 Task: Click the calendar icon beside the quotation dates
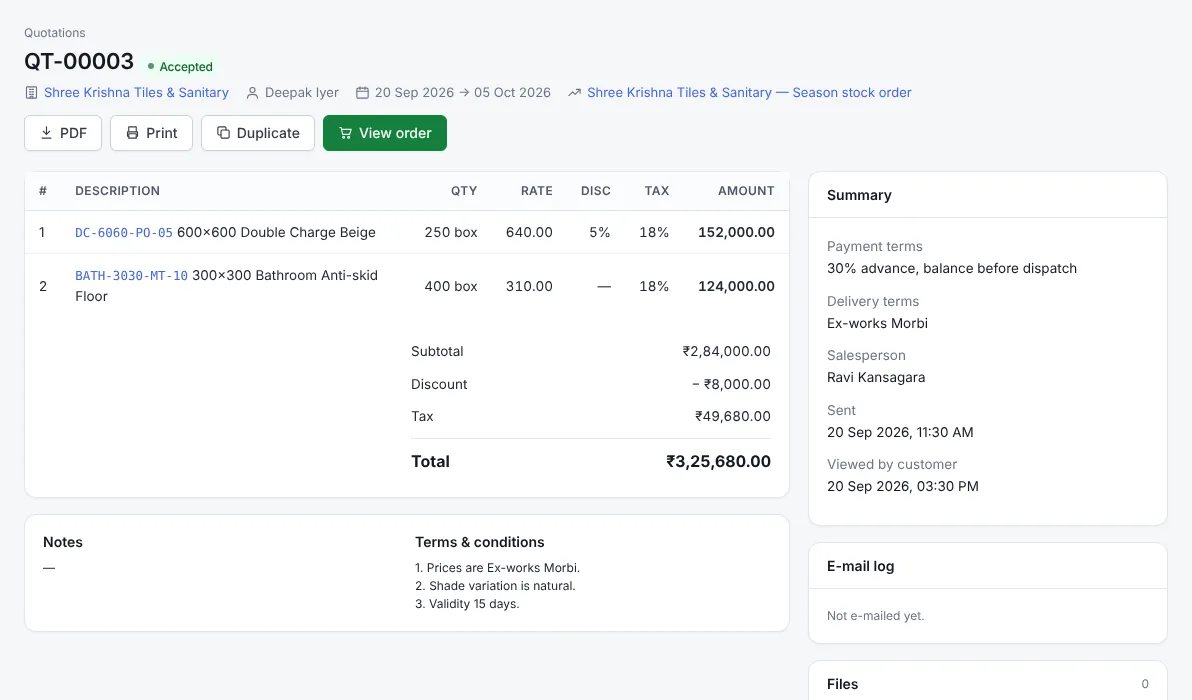[x=363, y=93]
